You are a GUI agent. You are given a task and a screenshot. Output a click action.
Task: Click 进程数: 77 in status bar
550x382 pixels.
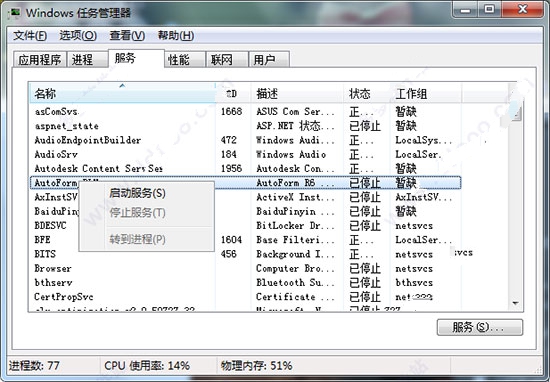pos(34,366)
